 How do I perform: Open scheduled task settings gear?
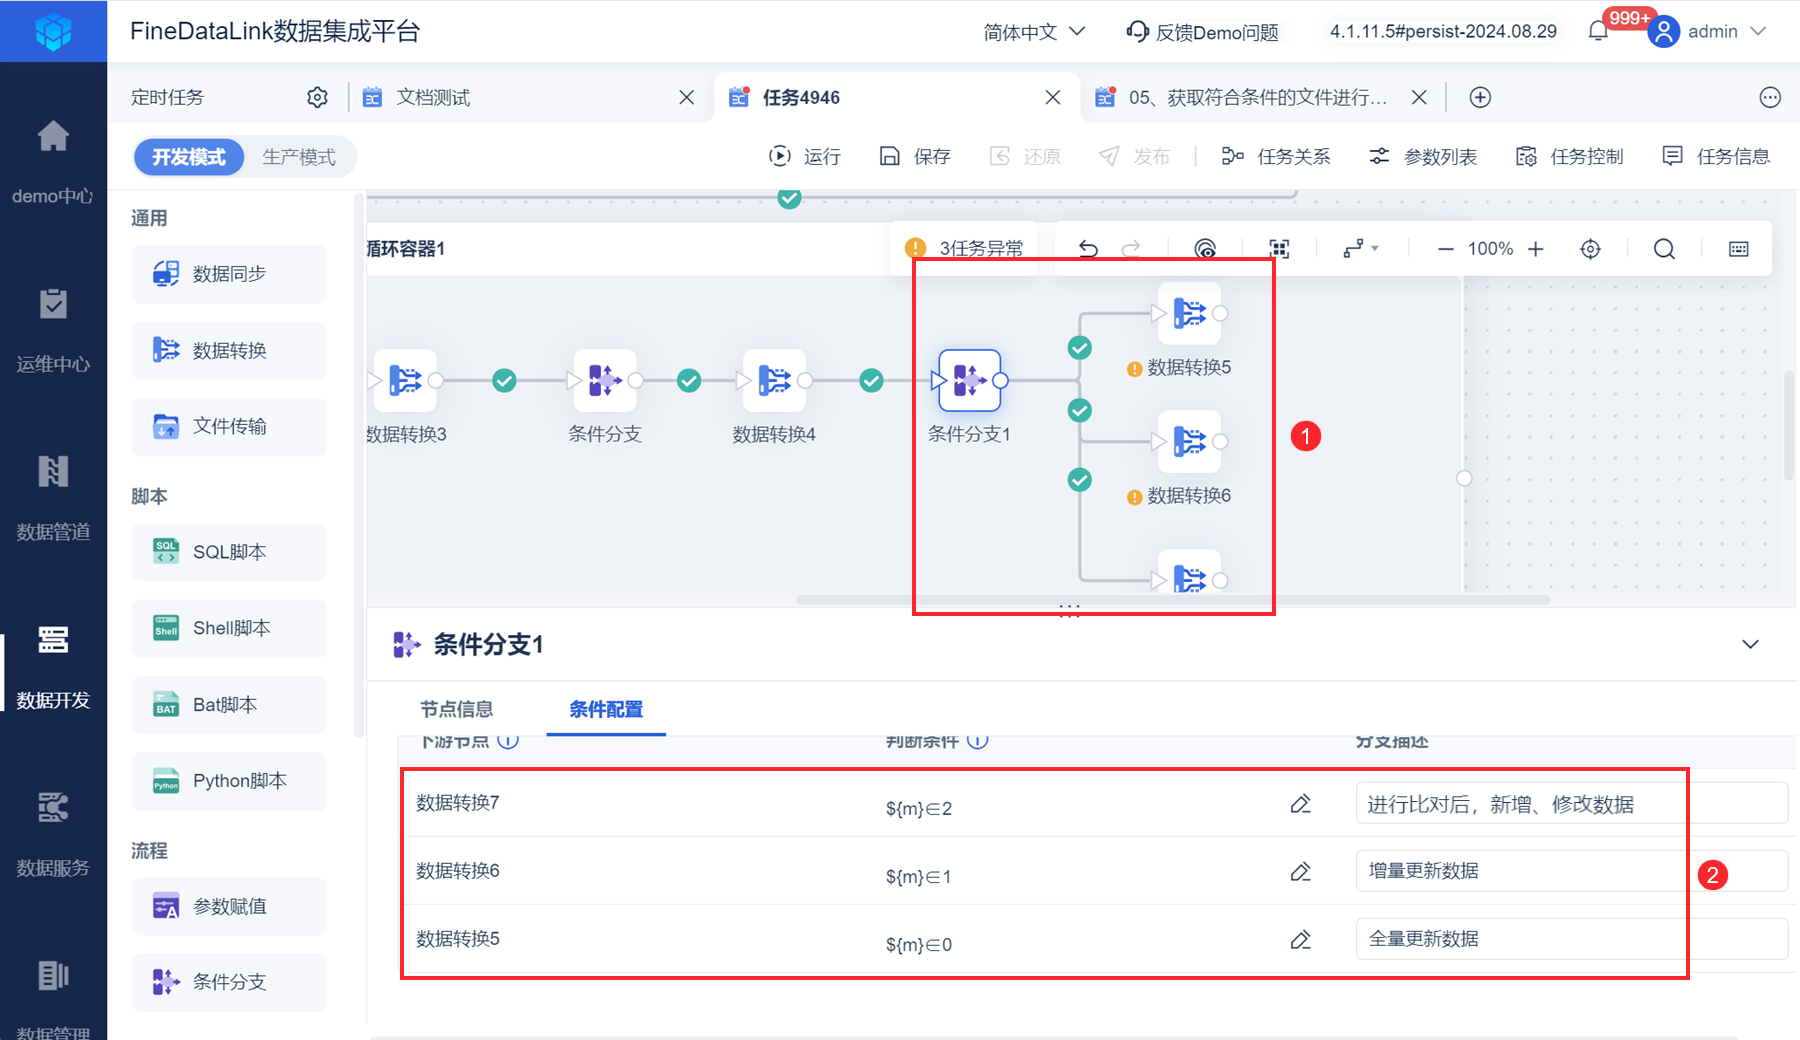317,97
